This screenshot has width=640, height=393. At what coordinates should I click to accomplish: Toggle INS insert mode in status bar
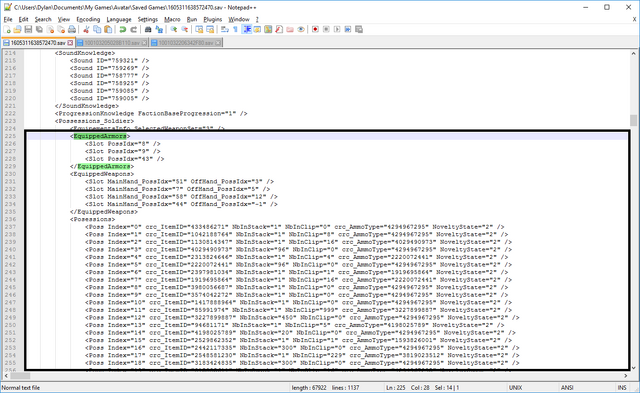pyautogui.click(x=622, y=388)
